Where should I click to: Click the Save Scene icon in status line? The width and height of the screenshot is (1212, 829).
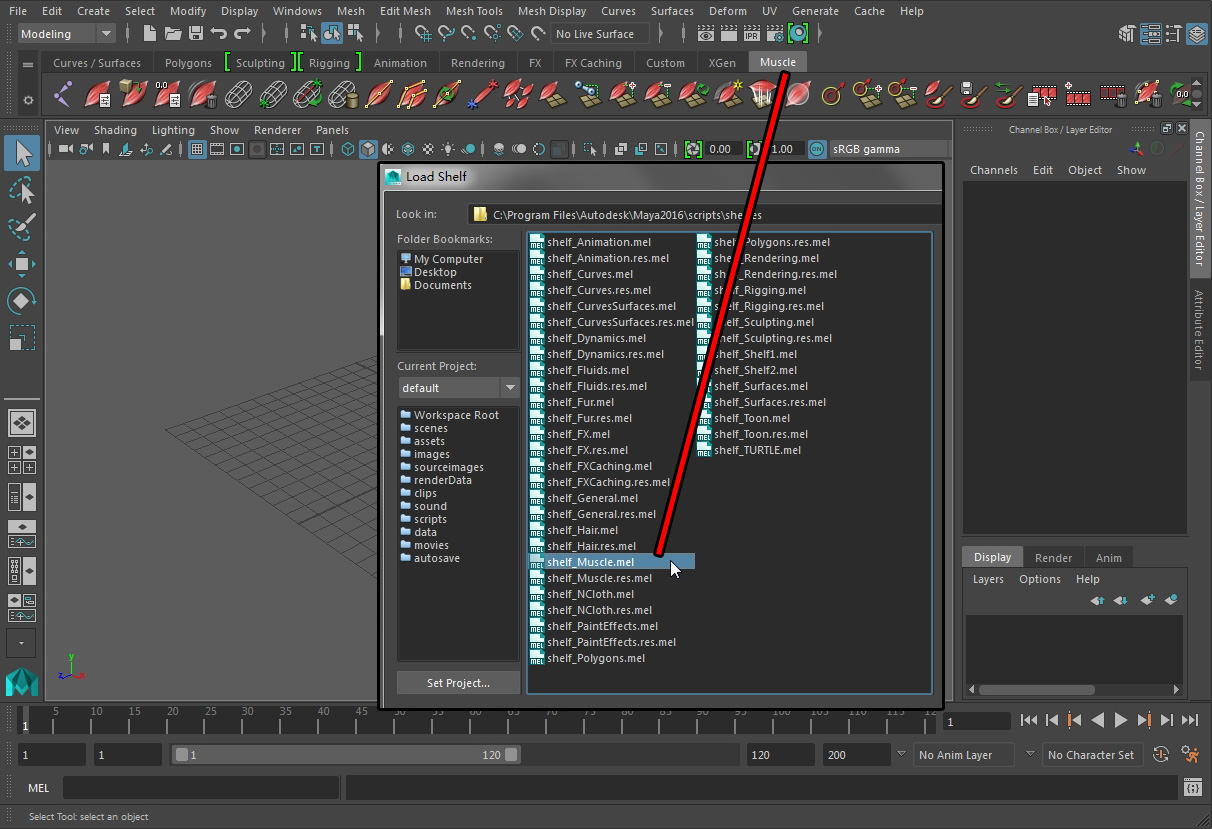pyautogui.click(x=196, y=34)
